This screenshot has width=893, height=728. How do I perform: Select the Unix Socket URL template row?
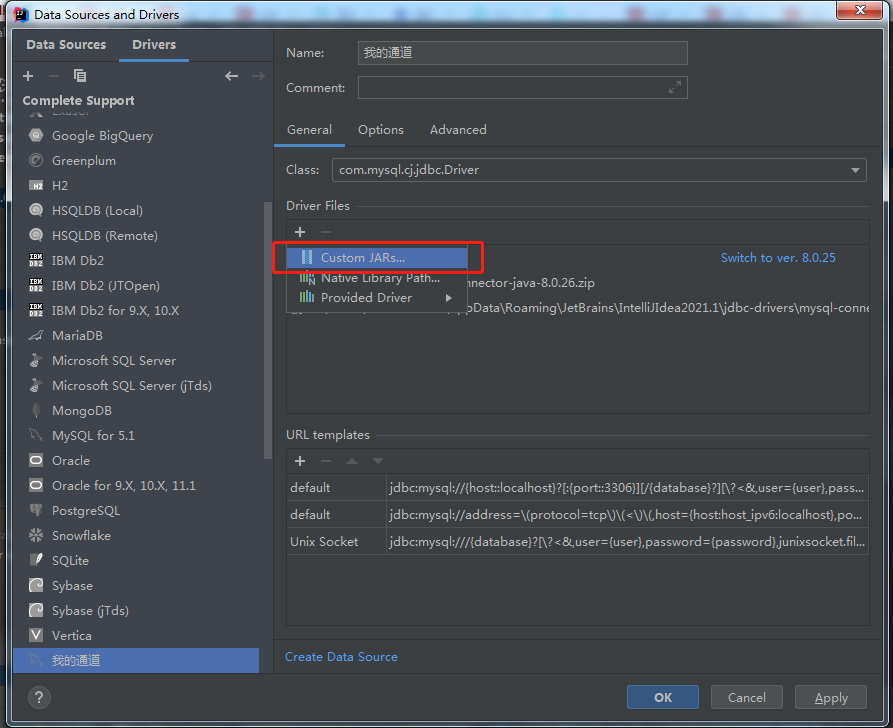coord(577,542)
